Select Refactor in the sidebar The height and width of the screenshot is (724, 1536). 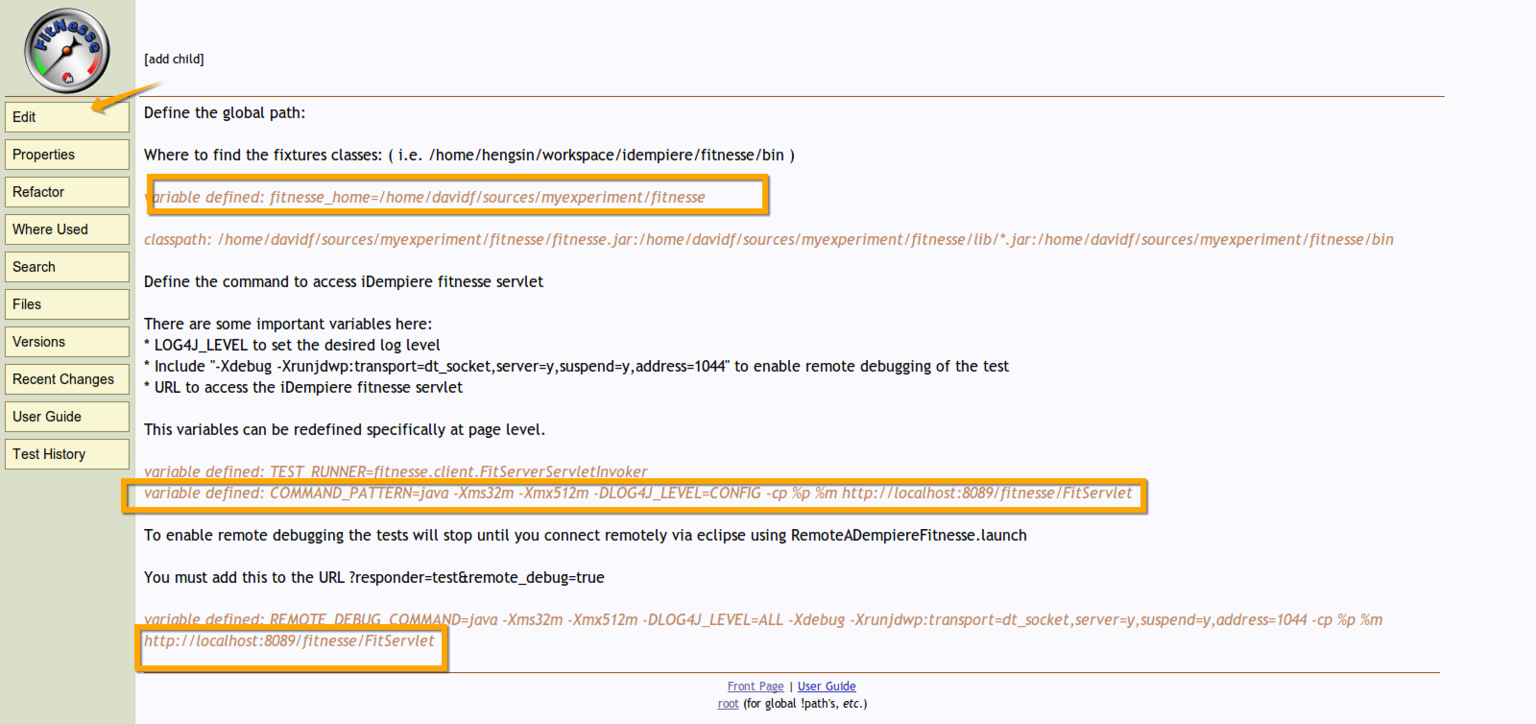pos(67,192)
